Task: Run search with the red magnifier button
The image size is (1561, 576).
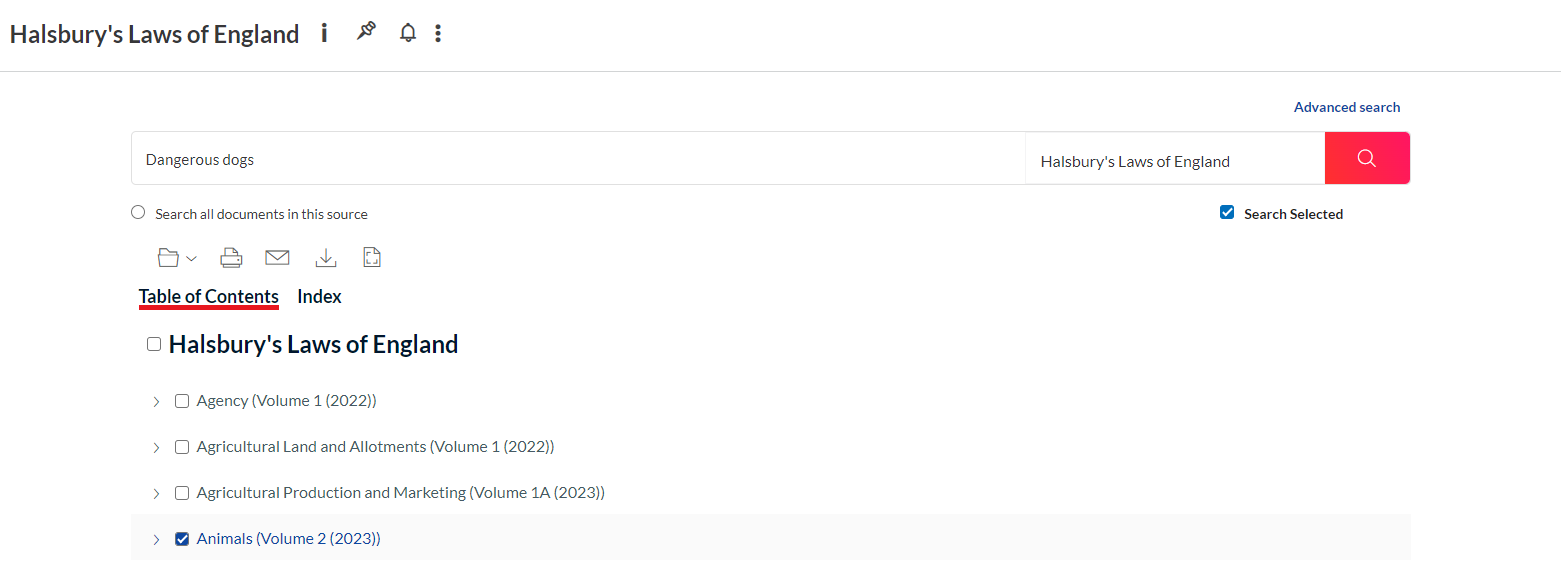Action: tap(1367, 158)
